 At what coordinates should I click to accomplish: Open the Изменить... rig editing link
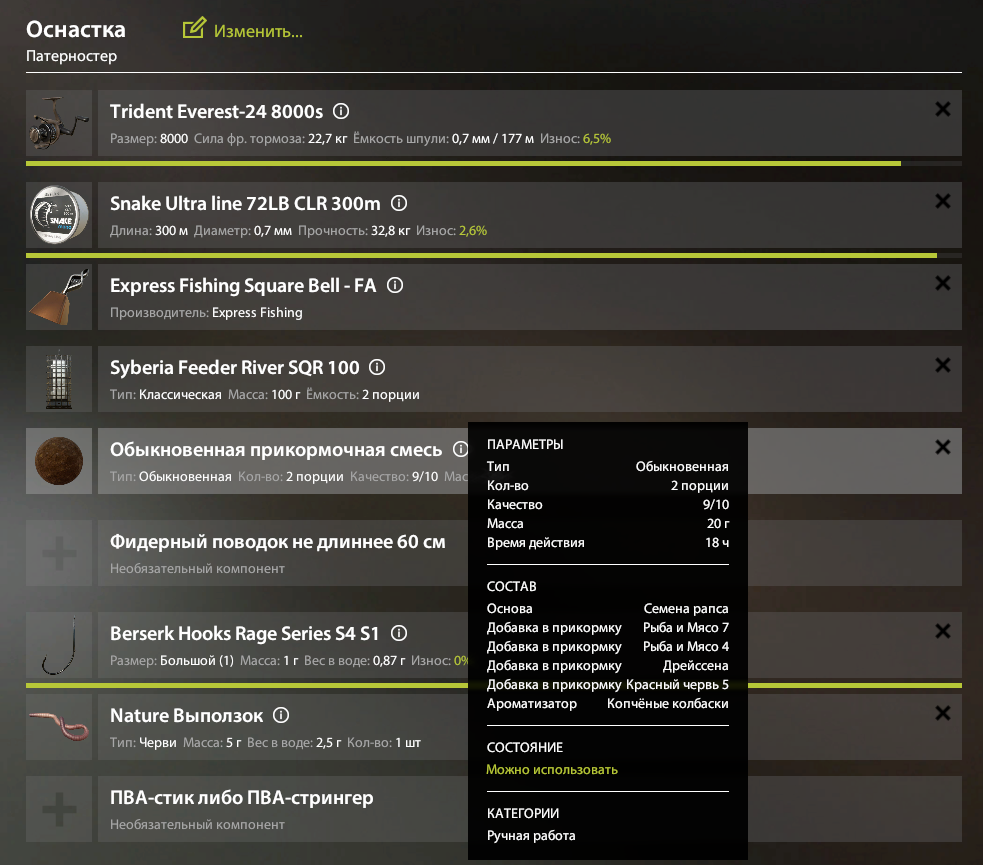click(x=258, y=31)
